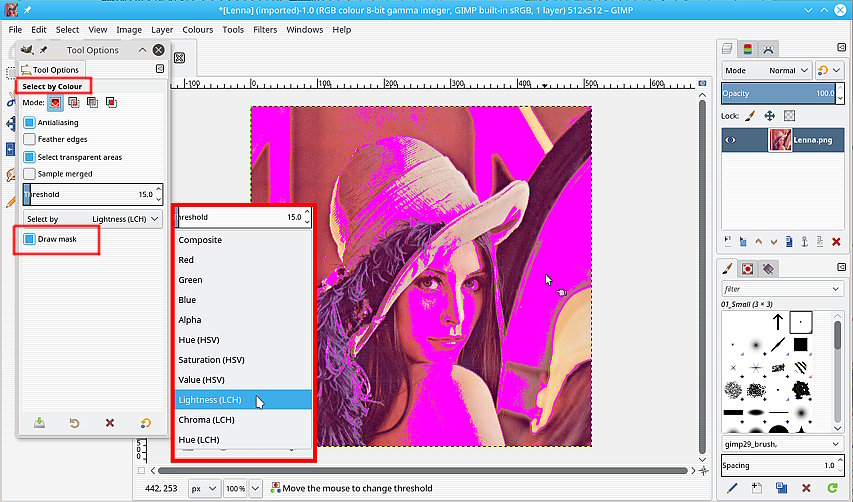
Task: Switch to the Paths tab
Action: click(x=768, y=49)
